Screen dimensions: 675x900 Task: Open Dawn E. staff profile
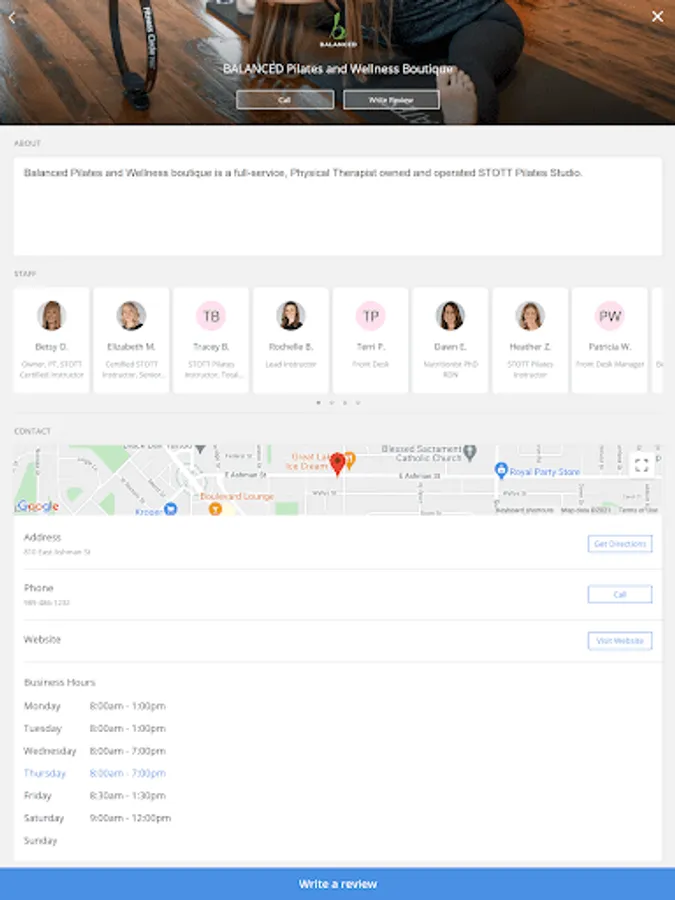tap(451, 340)
